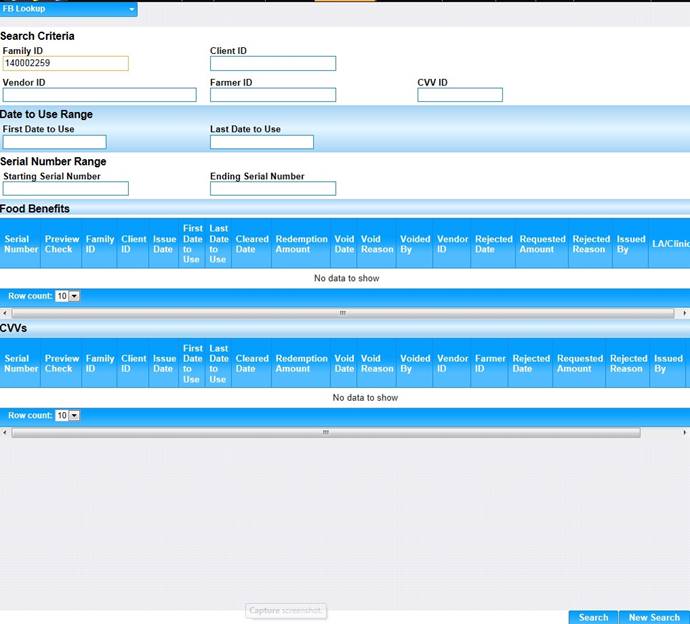Click left scroll arrow of CVVs table

[x=4, y=432]
